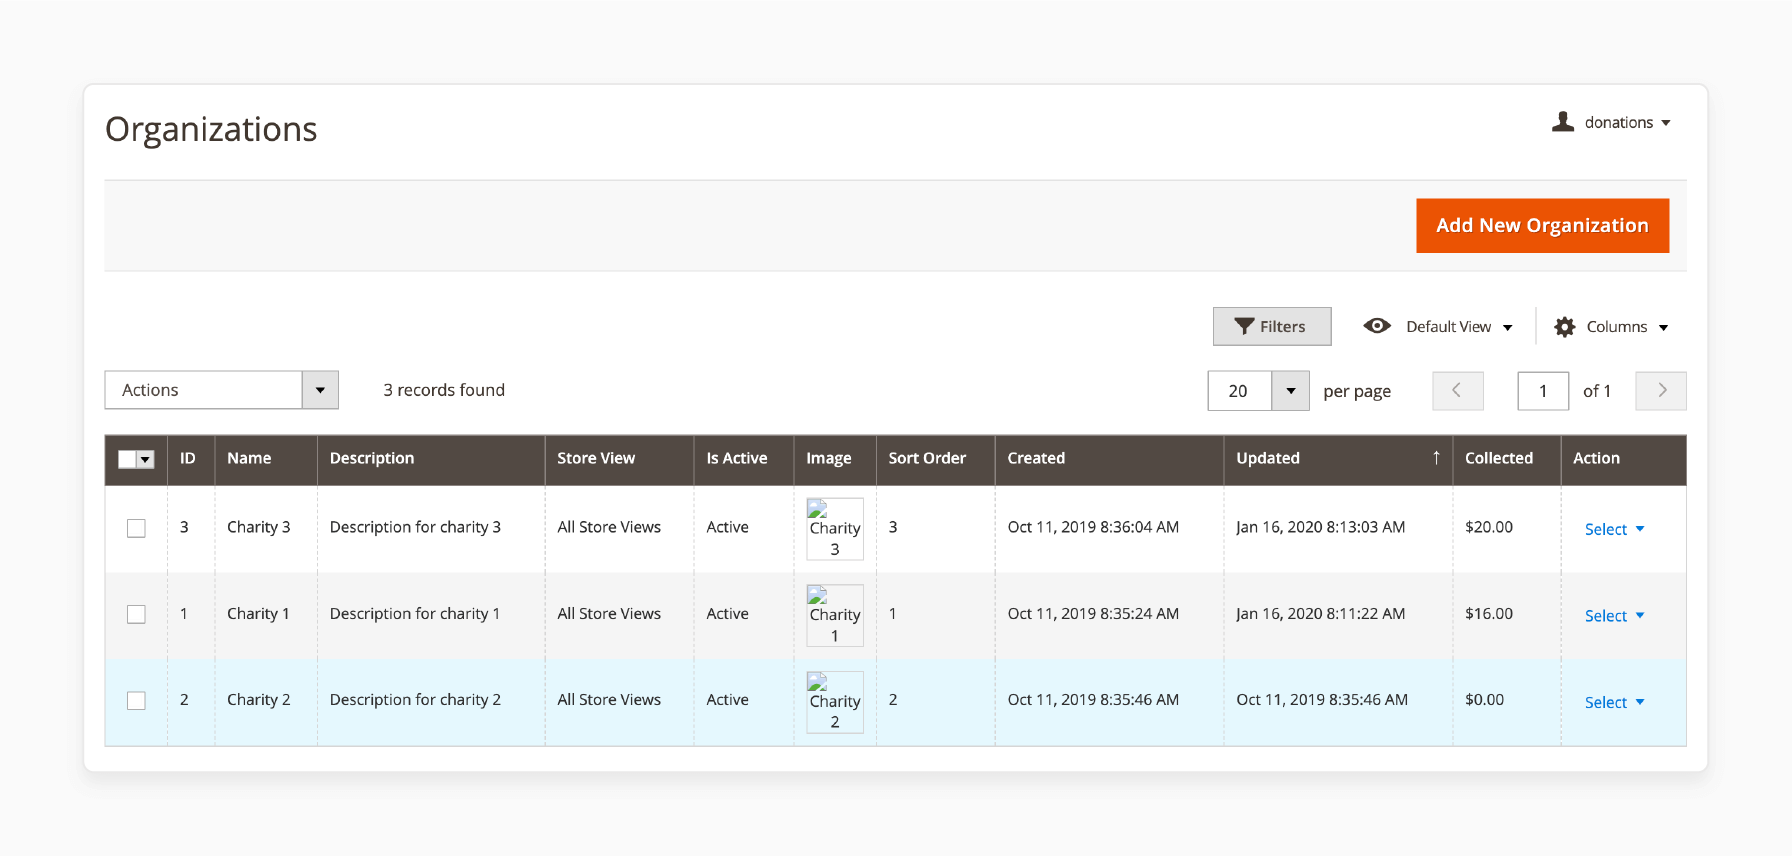
Task: Click the gear icon for Columns
Action: (x=1565, y=327)
